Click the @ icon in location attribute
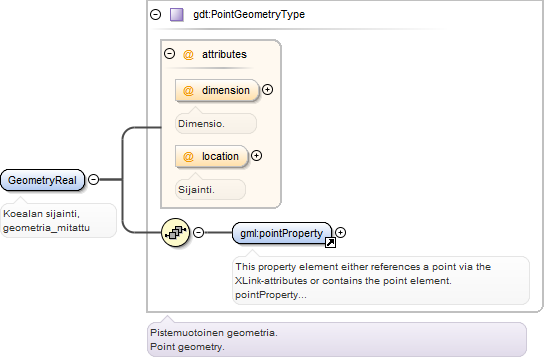Image resolution: width=545 pixels, height=360 pixels. (x=188, y=157)
